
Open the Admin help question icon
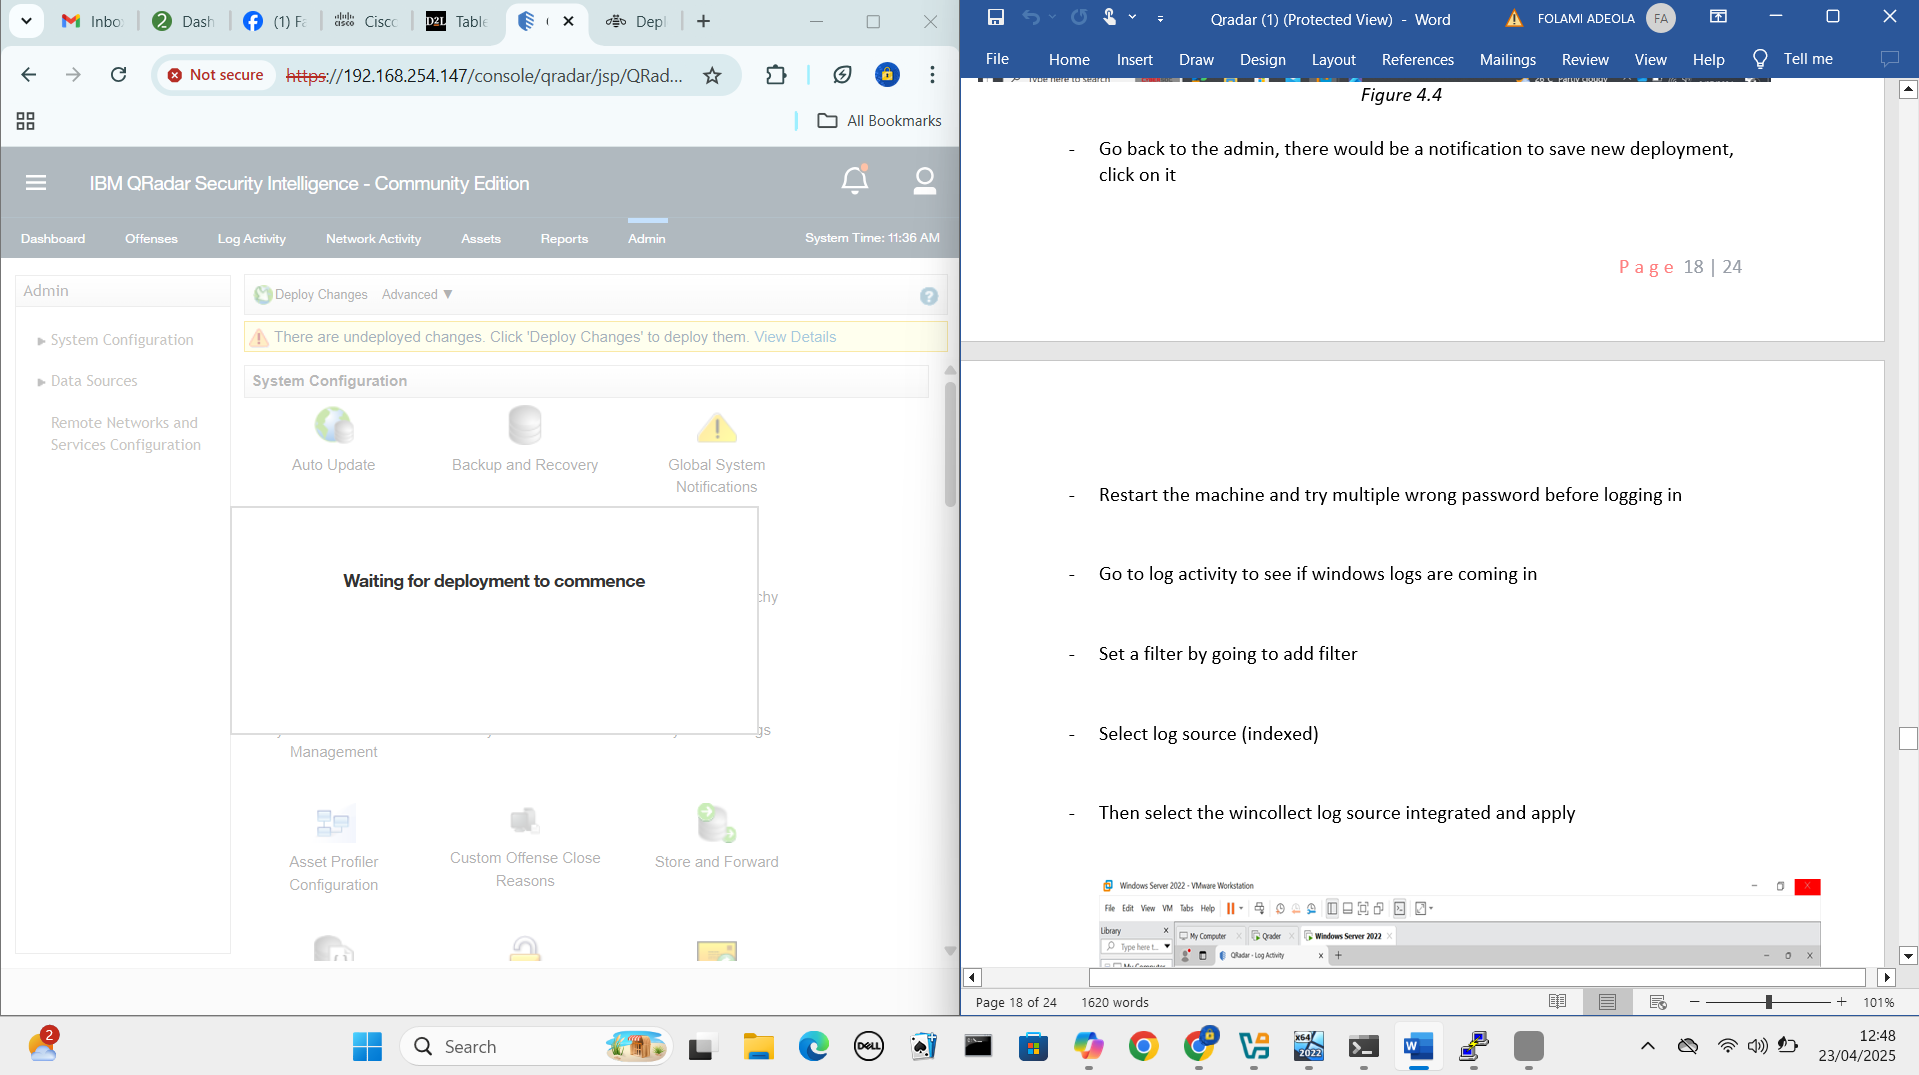tap(929, 296)
